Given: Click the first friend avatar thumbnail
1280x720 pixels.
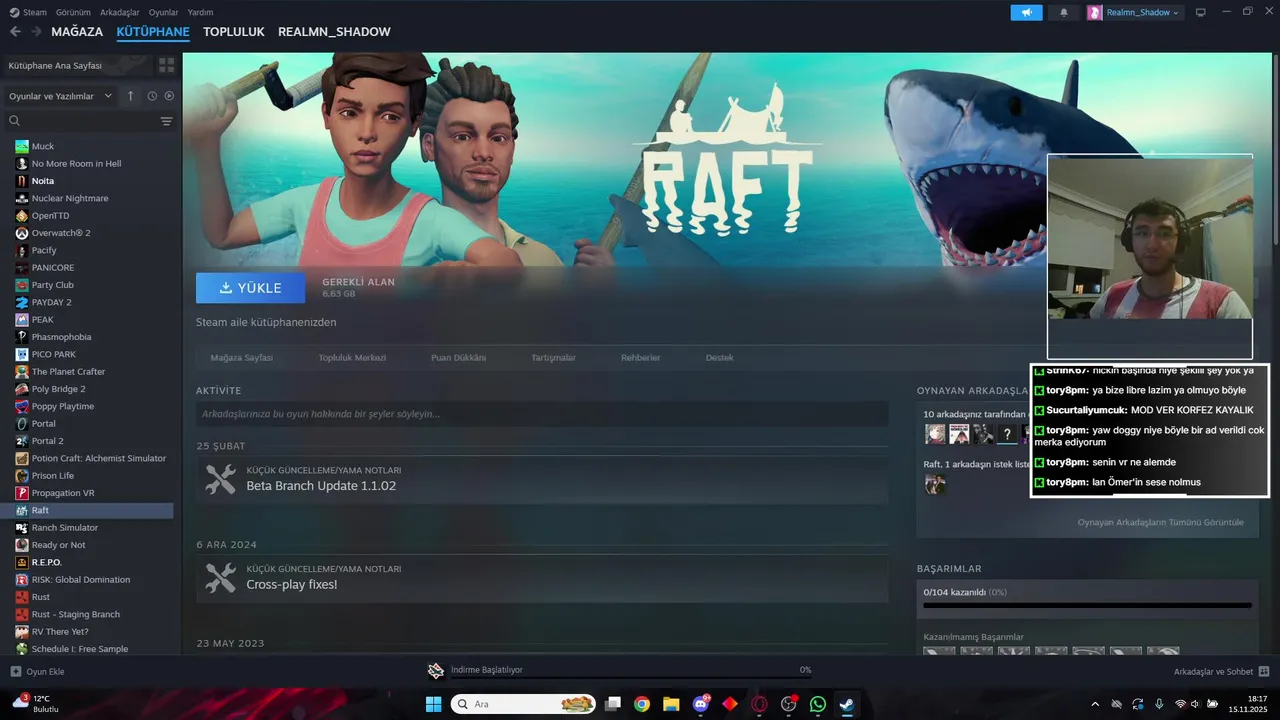Looking at the screenshot, I should pyautogui.click(x=935, y=434).
